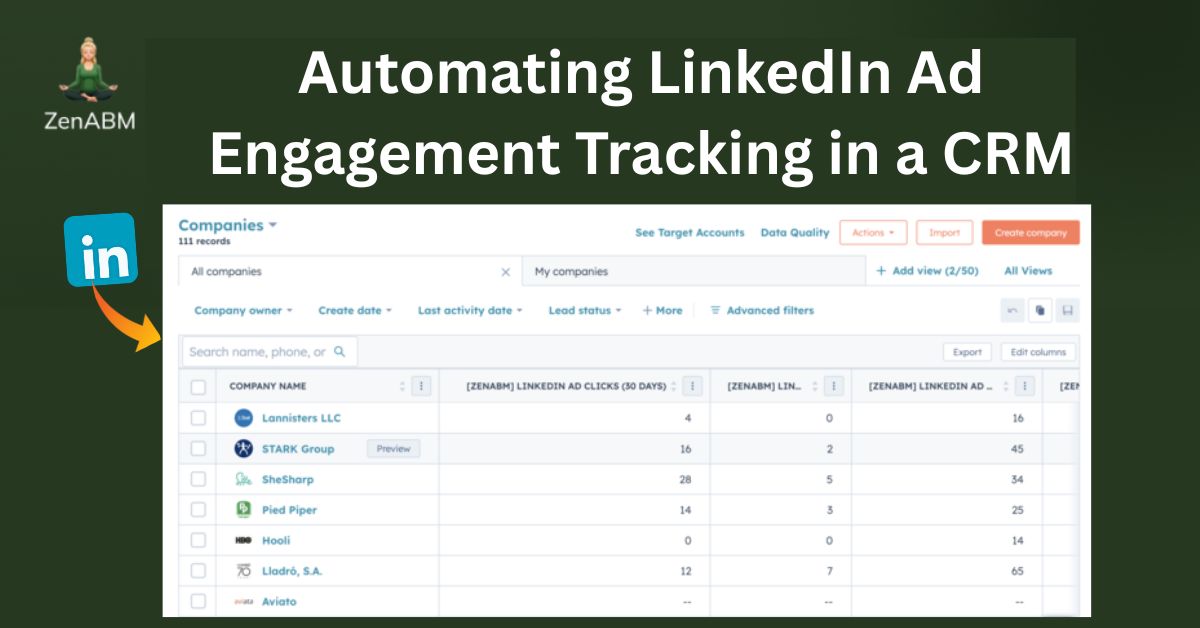1200x628 pixels.
Task: Open the Lead status filter dropdown
Action: [585, 311]
